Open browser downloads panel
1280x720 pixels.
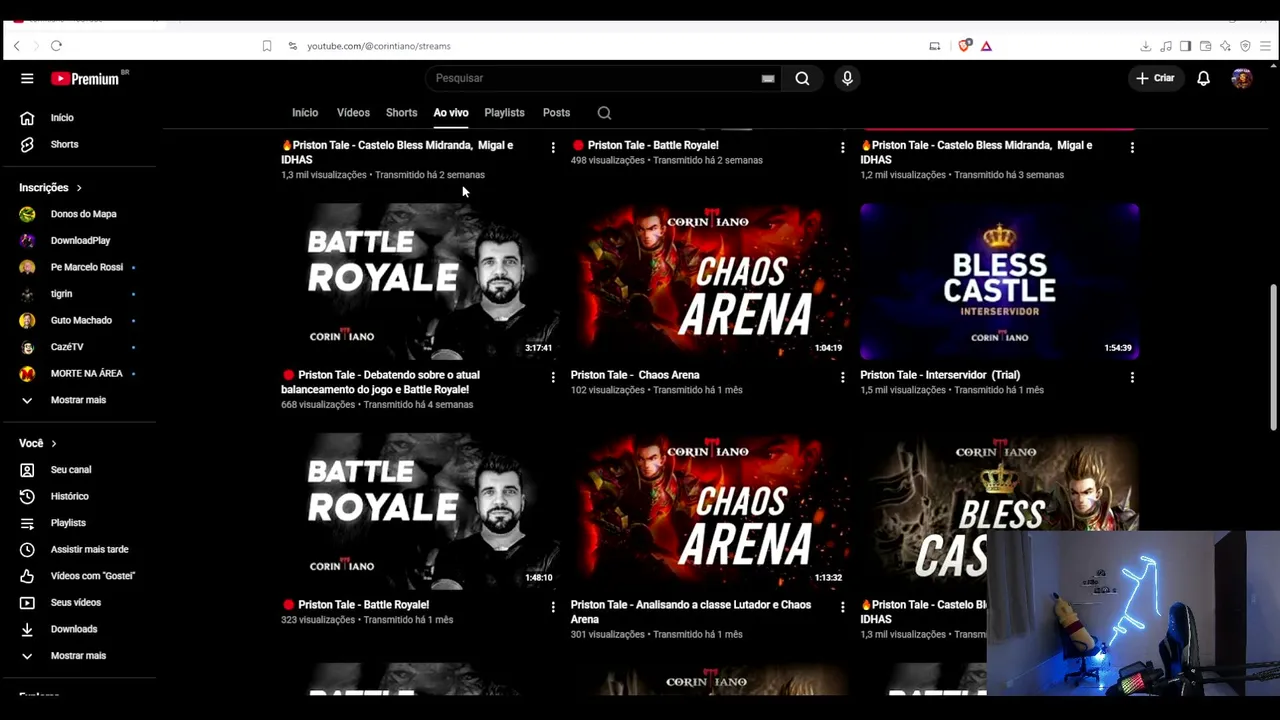pyautogui.click(x=1146, y=46)
